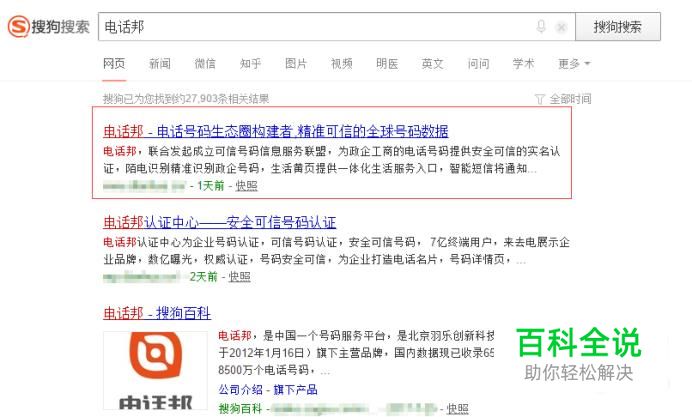Click the microphone voice search icon
This screenshot has width=692, height=417.
click(x=541, y=26)
